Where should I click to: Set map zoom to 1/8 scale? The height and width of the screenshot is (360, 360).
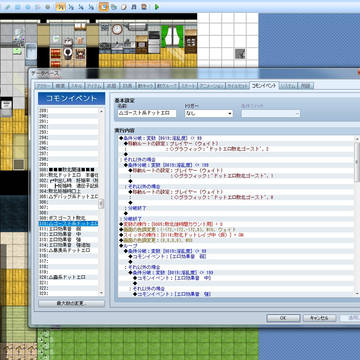tap(91, 7)
